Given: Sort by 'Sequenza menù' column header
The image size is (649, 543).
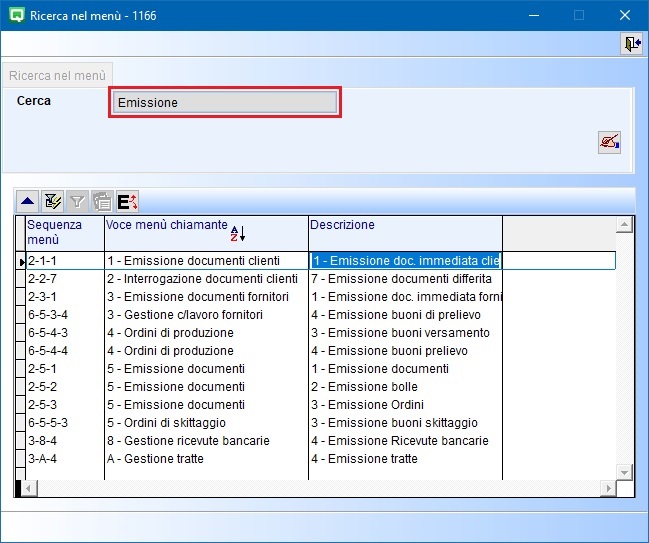Looking at the screenshot, I should [x=64, y=232].
